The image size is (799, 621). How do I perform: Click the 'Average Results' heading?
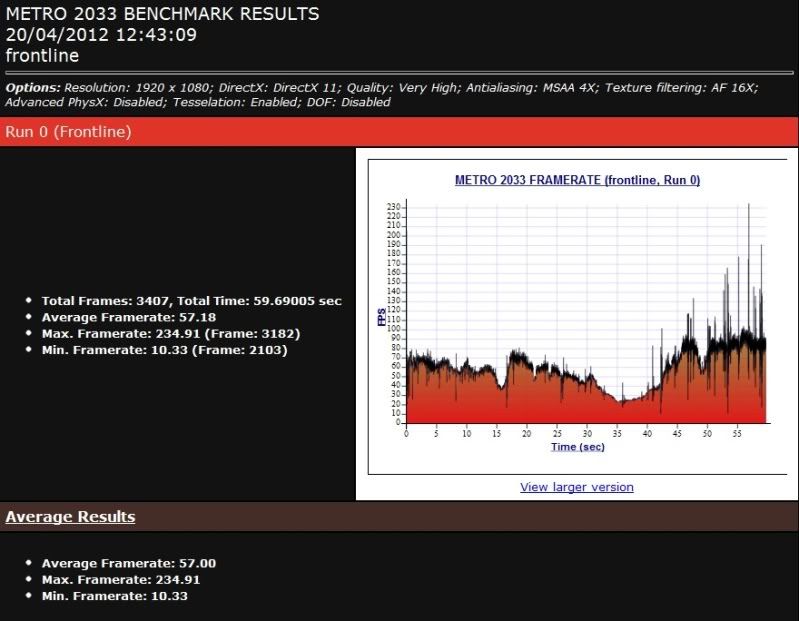click(x=70, y=517)
